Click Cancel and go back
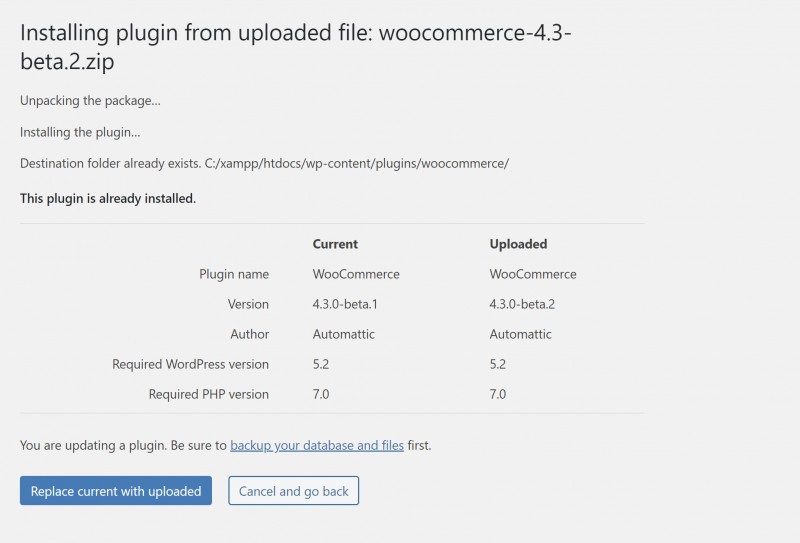800x543 pixels. point(293,490)
